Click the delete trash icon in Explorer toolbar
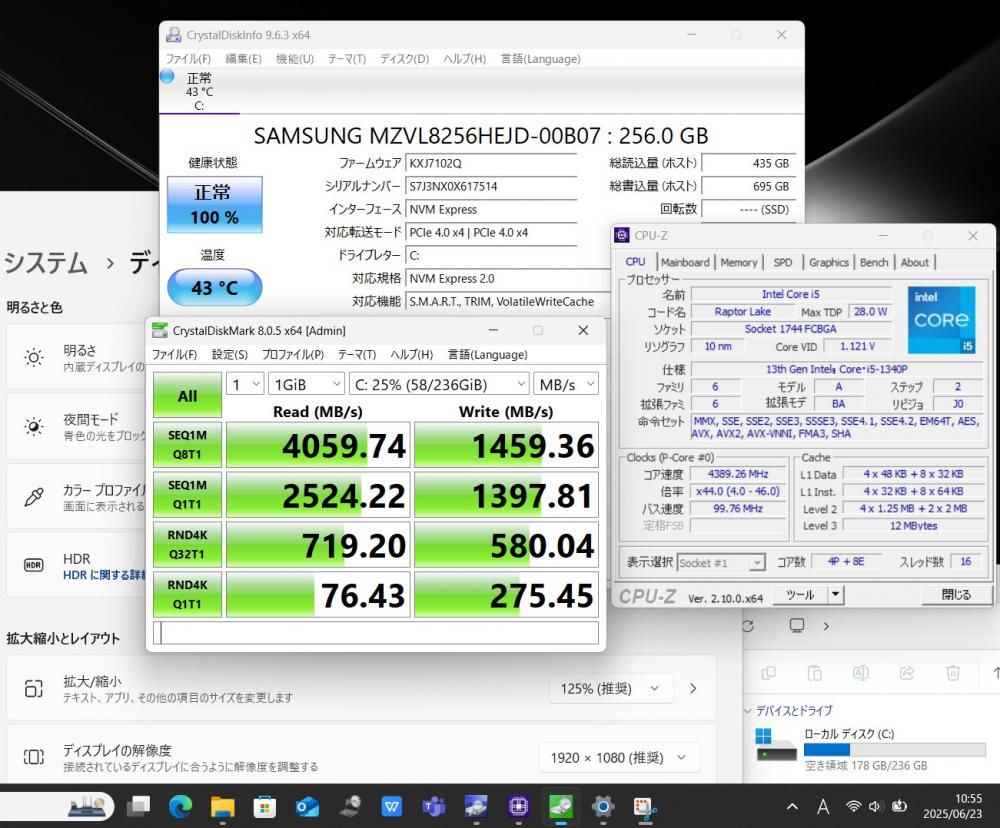The height and width of the screenshot is (828, 1000). pyautogui.click(x=953, y=673)
